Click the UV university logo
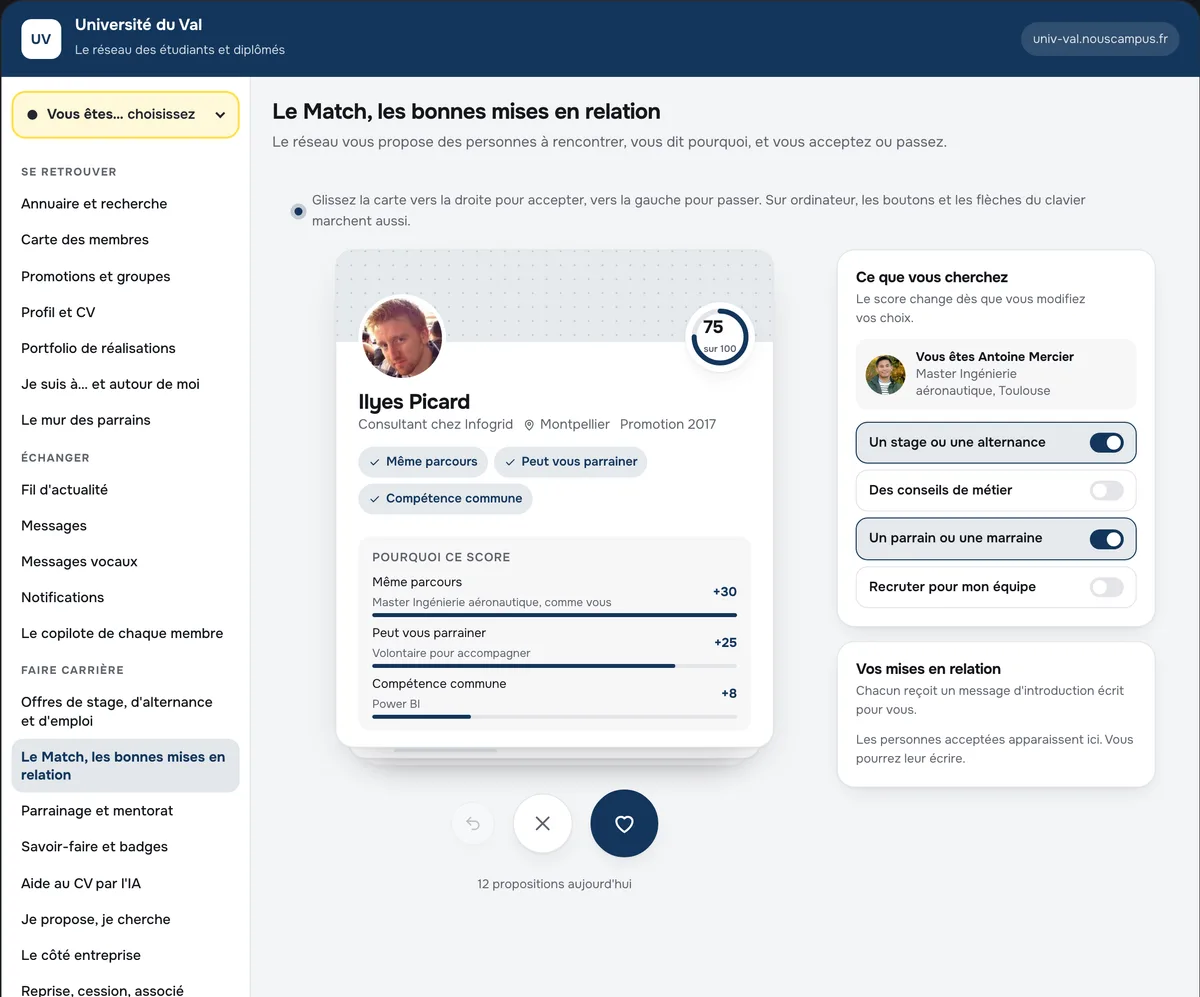The width and height of the screenshot is (1200, 997). (x=41, y=39)
